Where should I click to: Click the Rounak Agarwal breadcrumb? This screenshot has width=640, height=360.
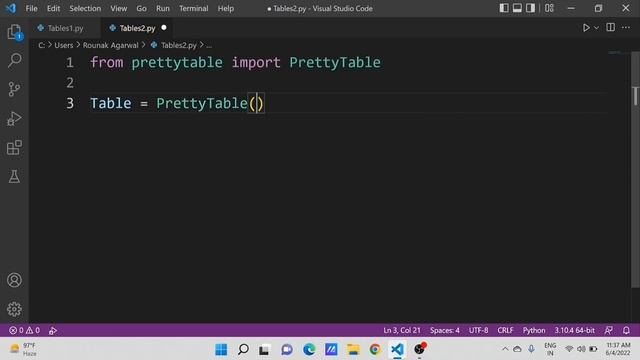(110, 45)
